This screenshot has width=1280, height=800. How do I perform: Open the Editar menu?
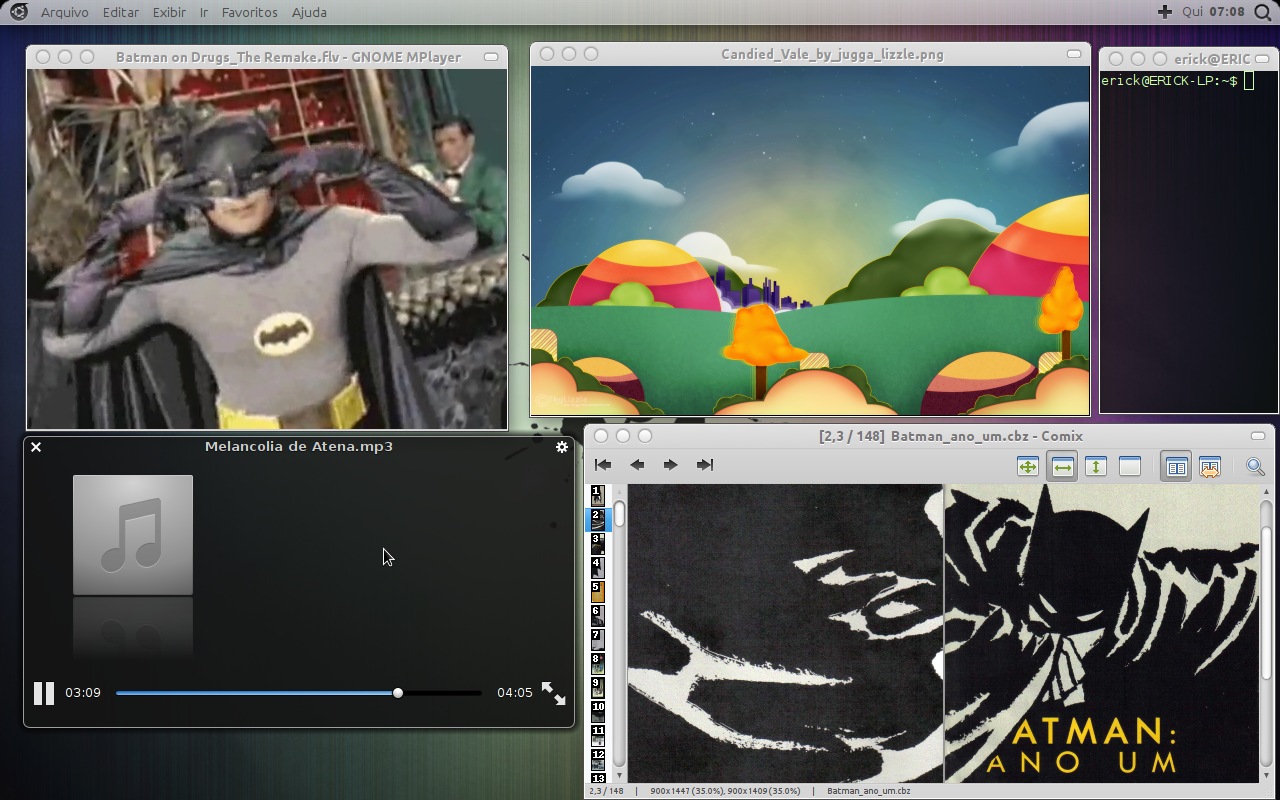121,12
